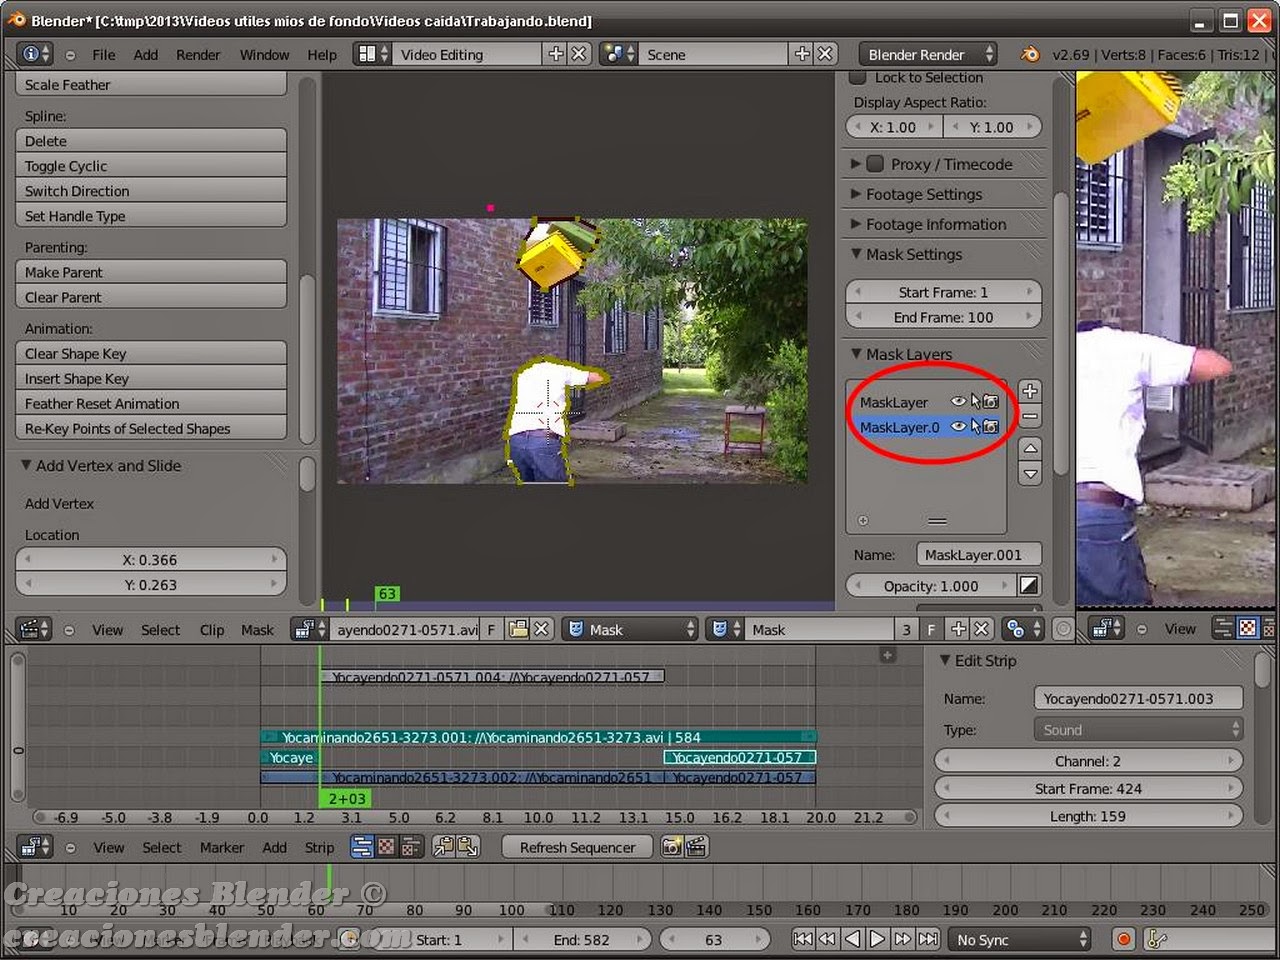Open the Marker menu in the sequencer header
Screen dimensions: 1280x960
pyautogui.click(x=221, y=847)
